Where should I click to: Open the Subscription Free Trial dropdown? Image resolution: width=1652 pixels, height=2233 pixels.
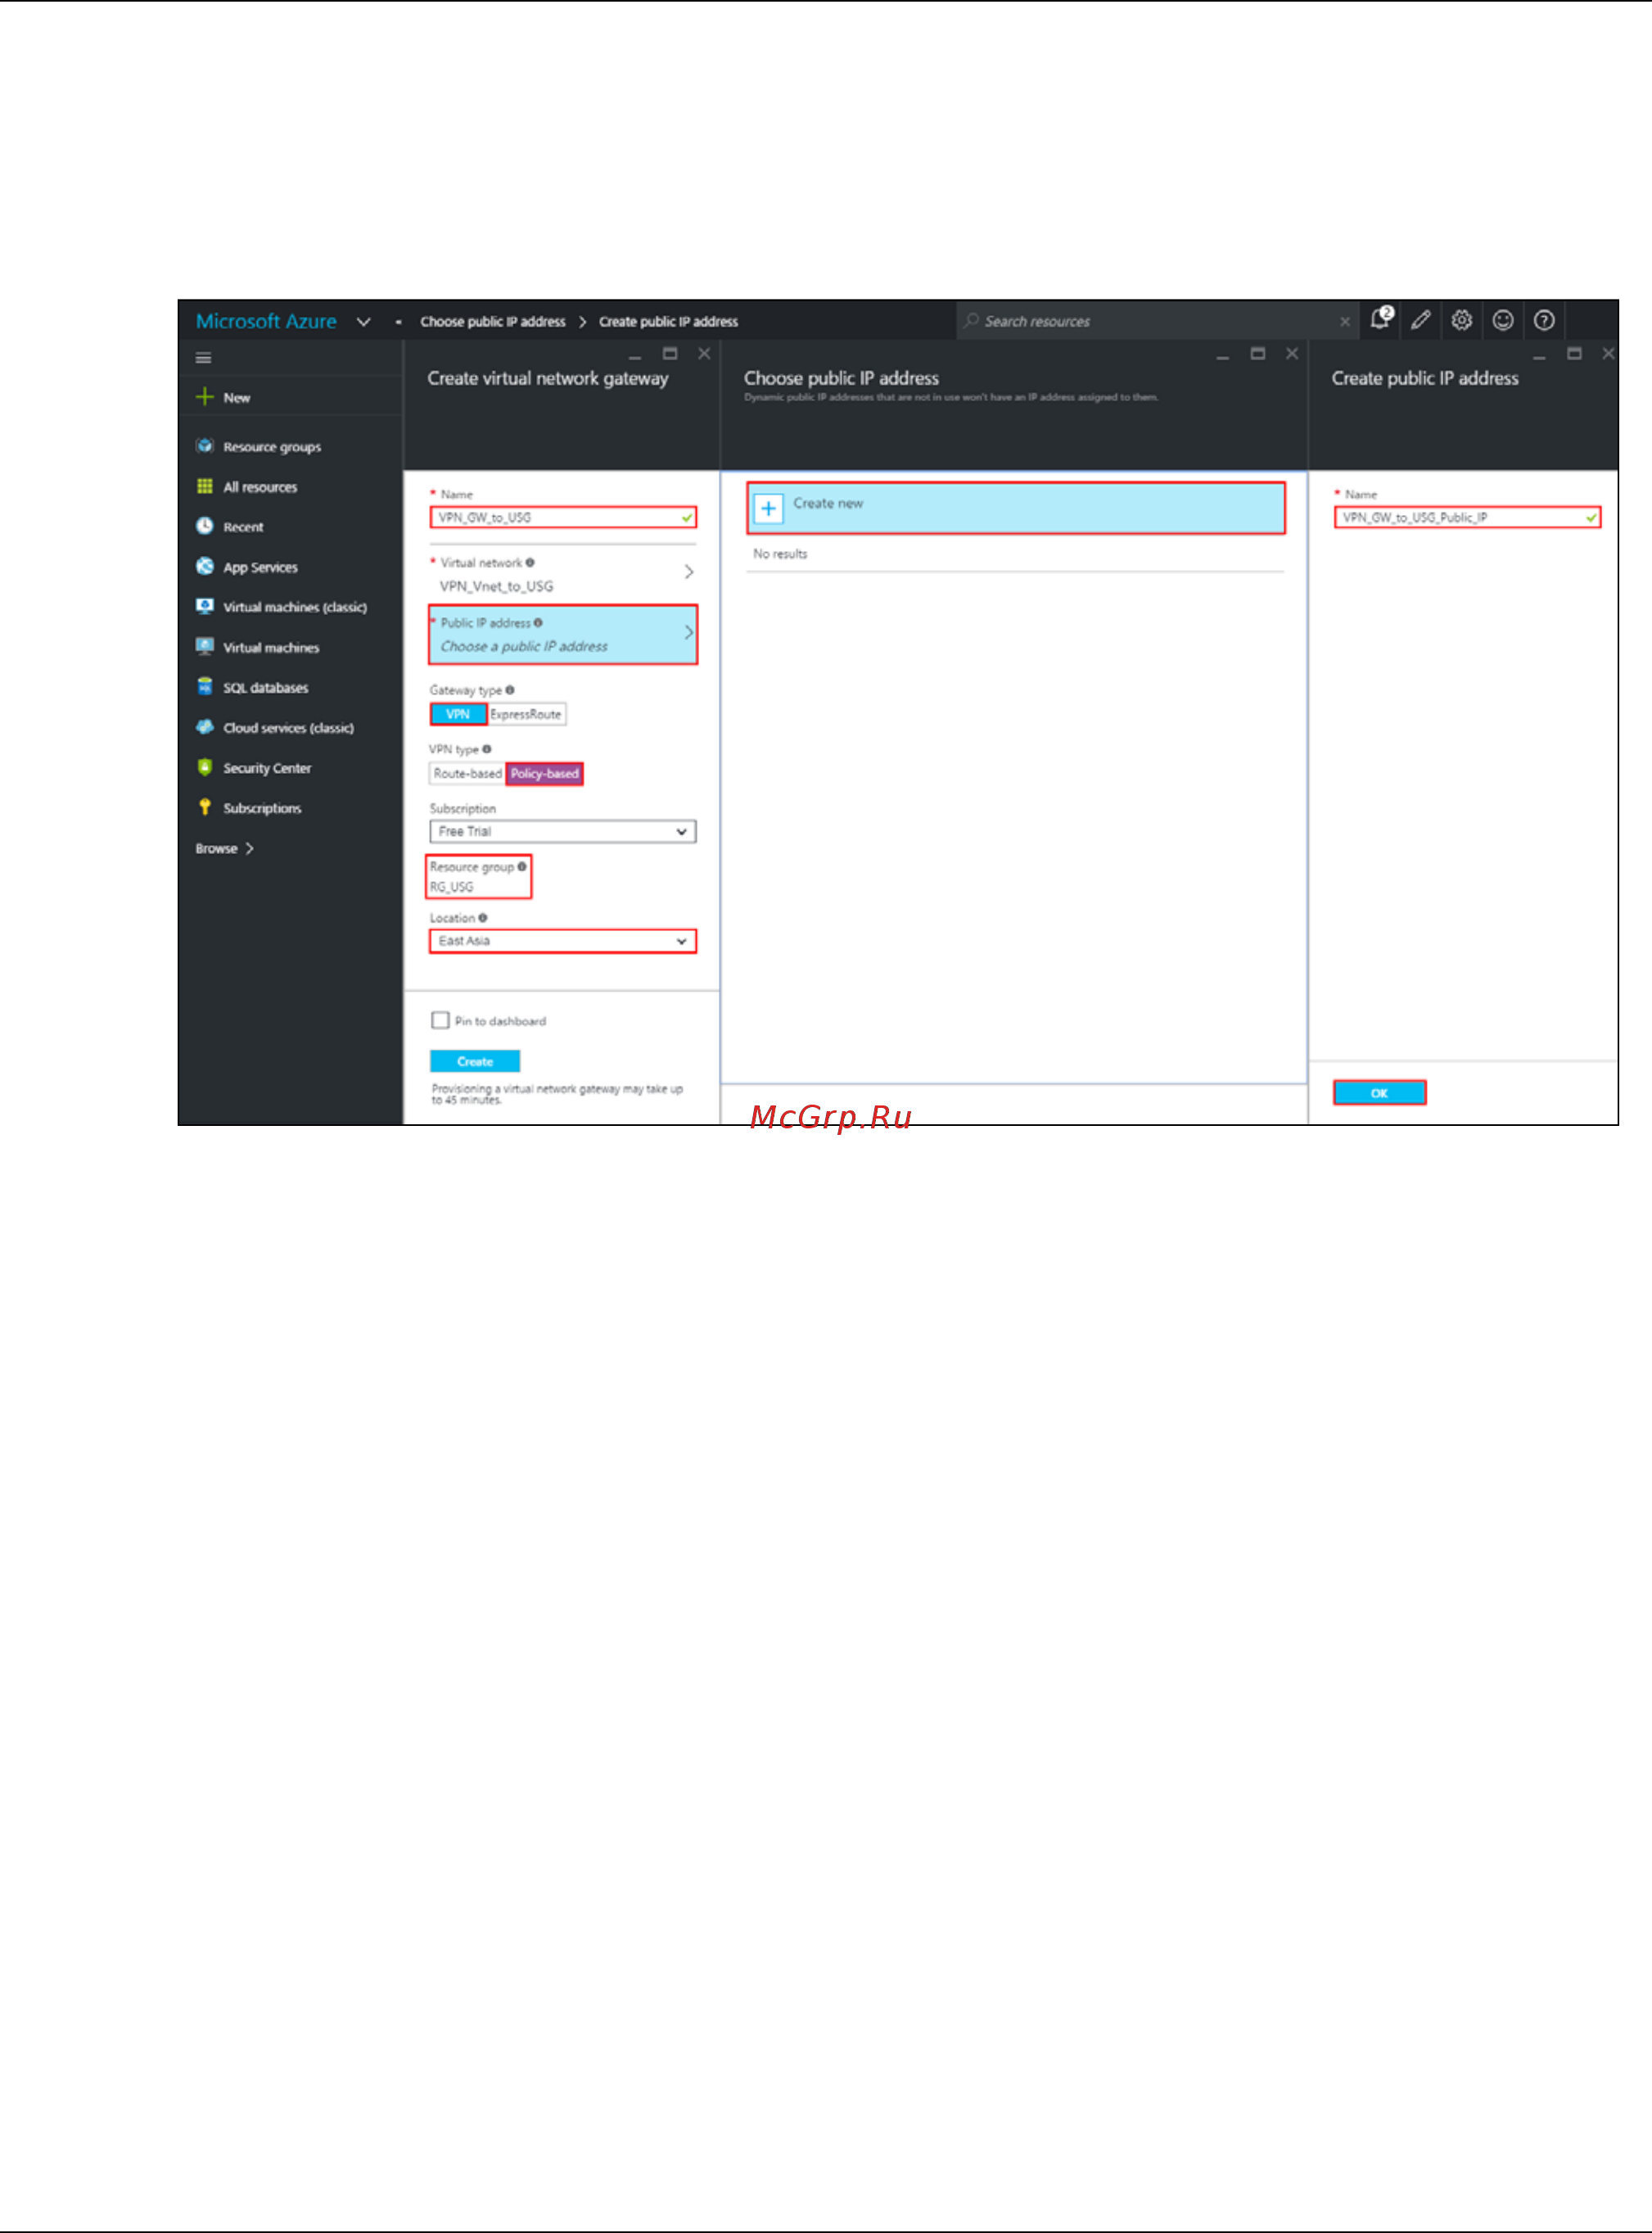tap(563, 831)
